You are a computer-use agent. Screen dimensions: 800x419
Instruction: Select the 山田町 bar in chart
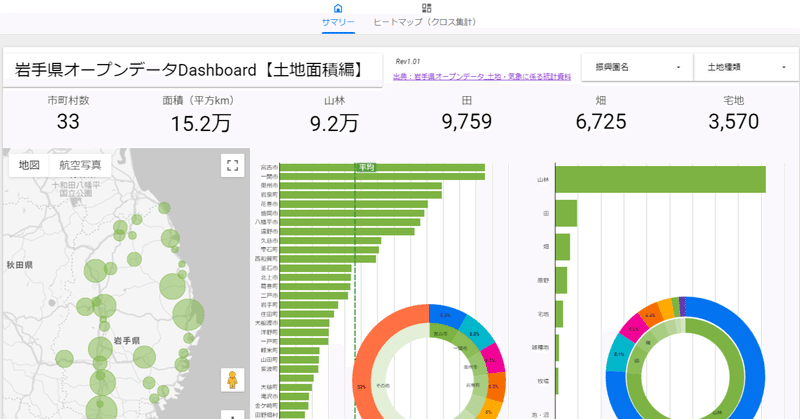click(x=299, y=360)
